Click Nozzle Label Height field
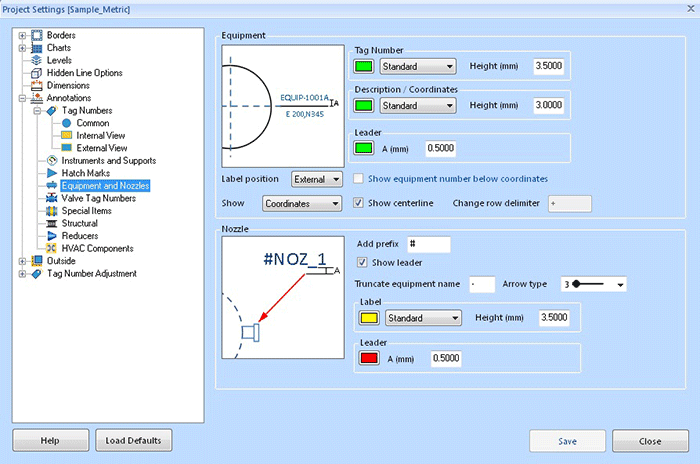Screen dimensions: 700x464 [x=554, y=318]
